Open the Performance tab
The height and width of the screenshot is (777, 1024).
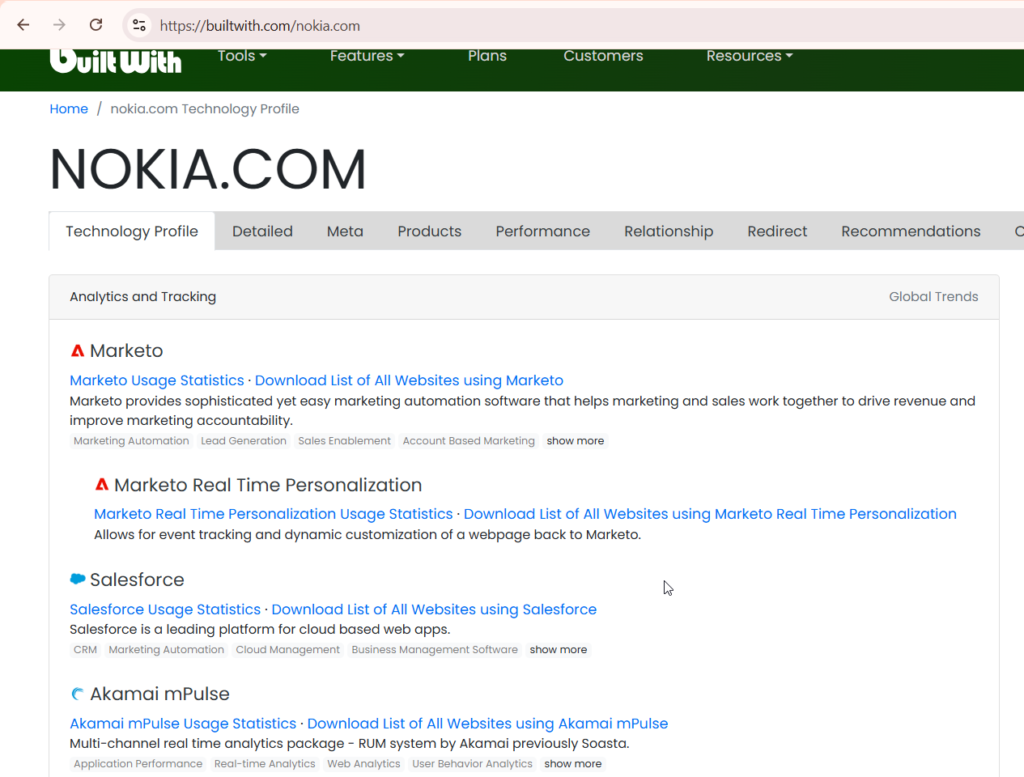pos(543,231)
